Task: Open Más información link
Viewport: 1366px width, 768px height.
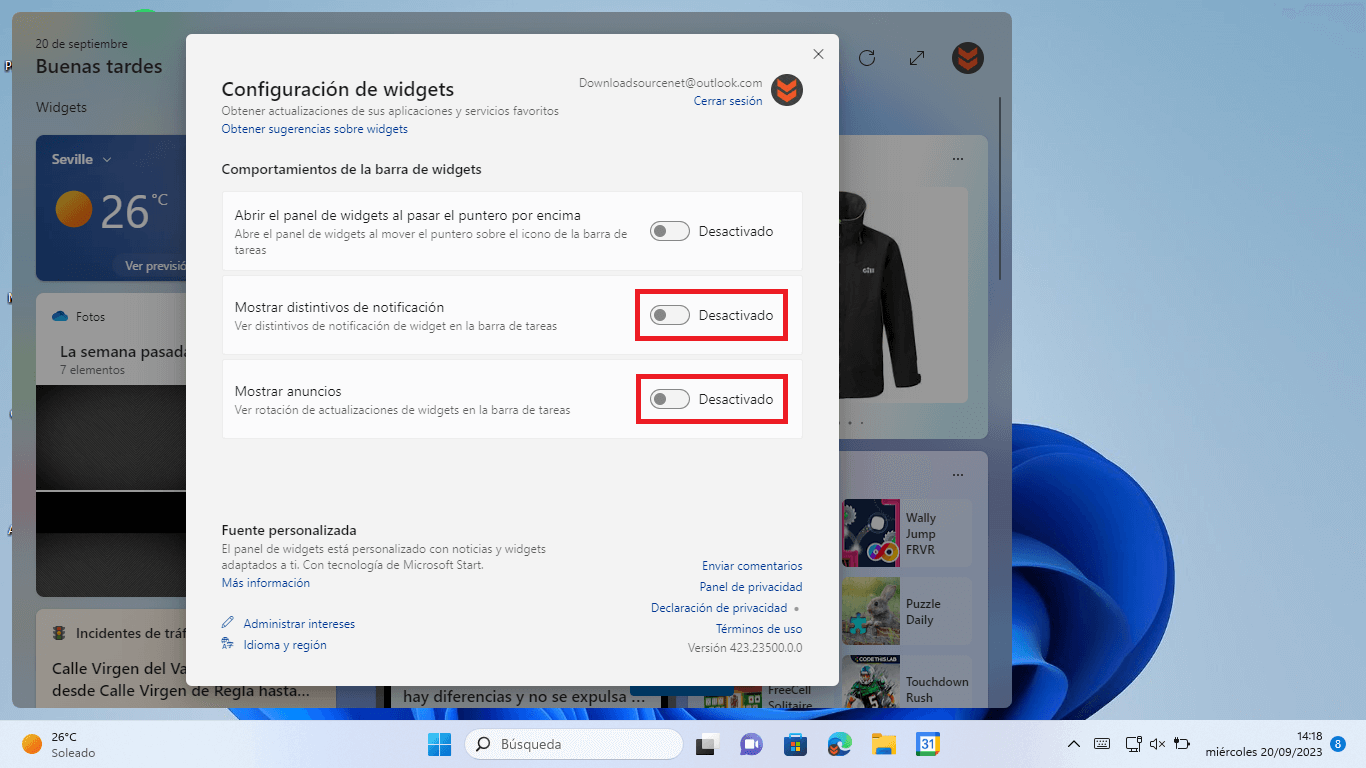Action: [x=266, y=583]
